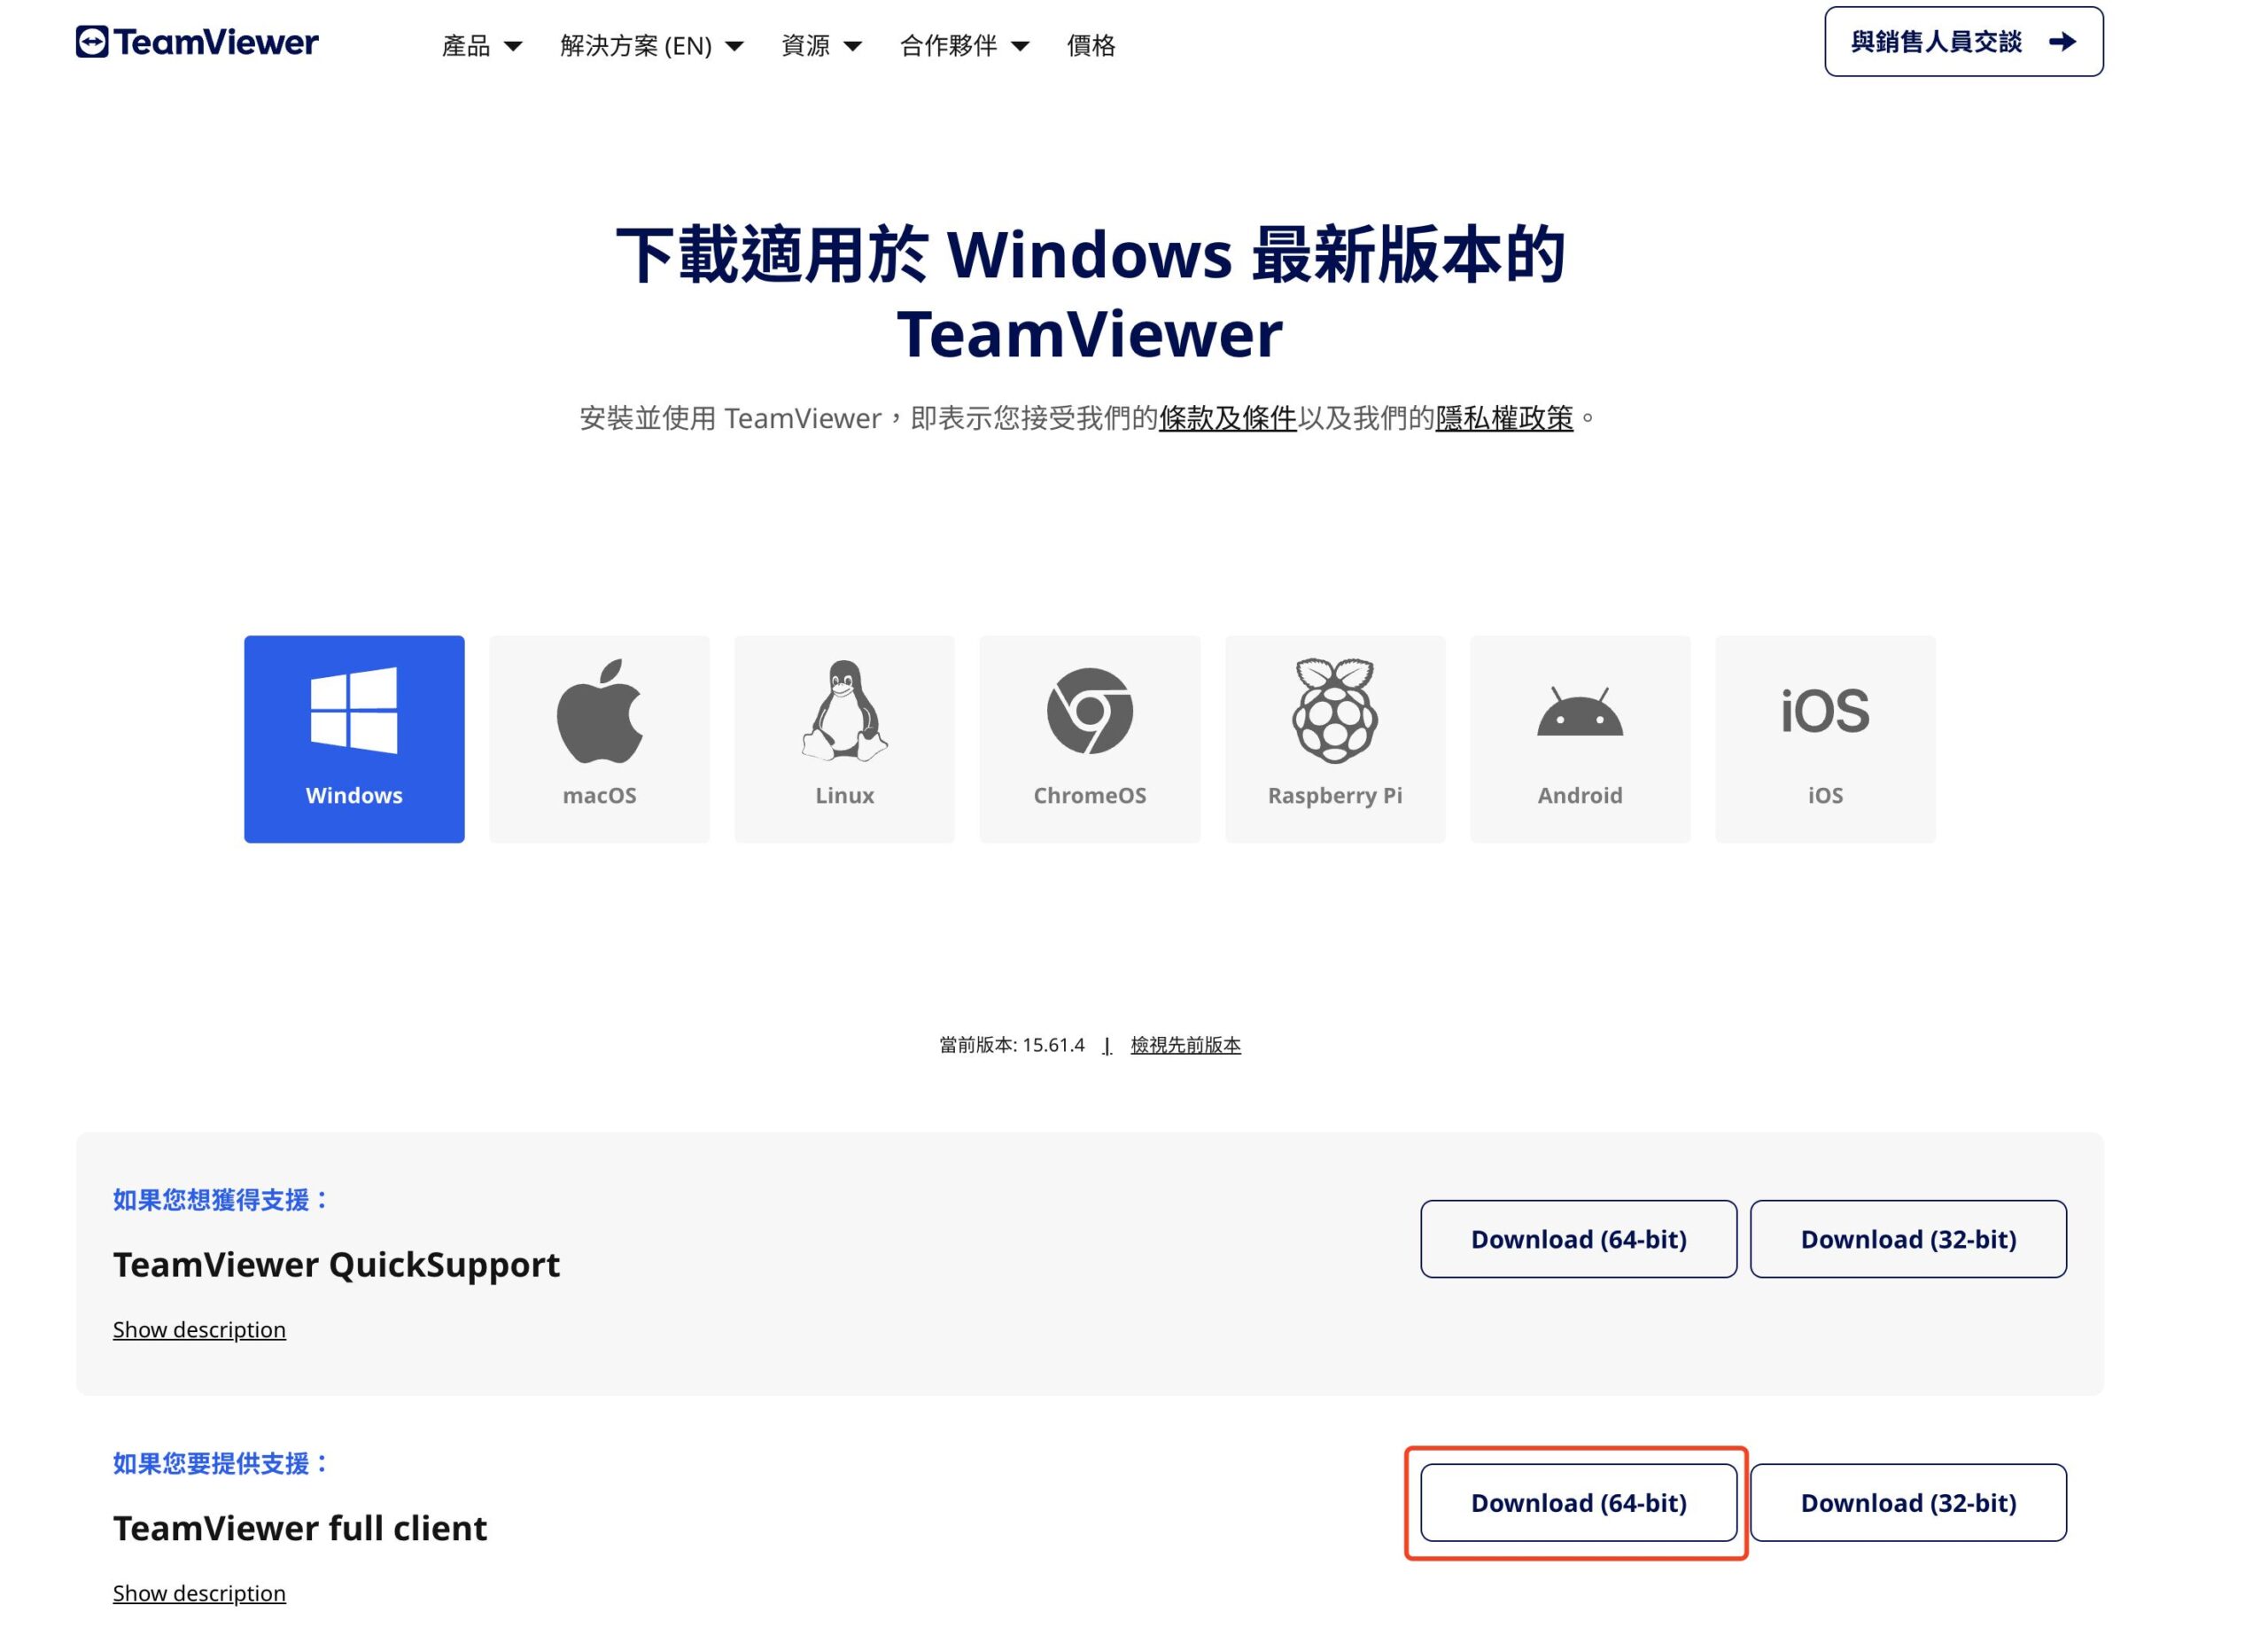Open the 隱私權政策 link

tap(1504, 417)
